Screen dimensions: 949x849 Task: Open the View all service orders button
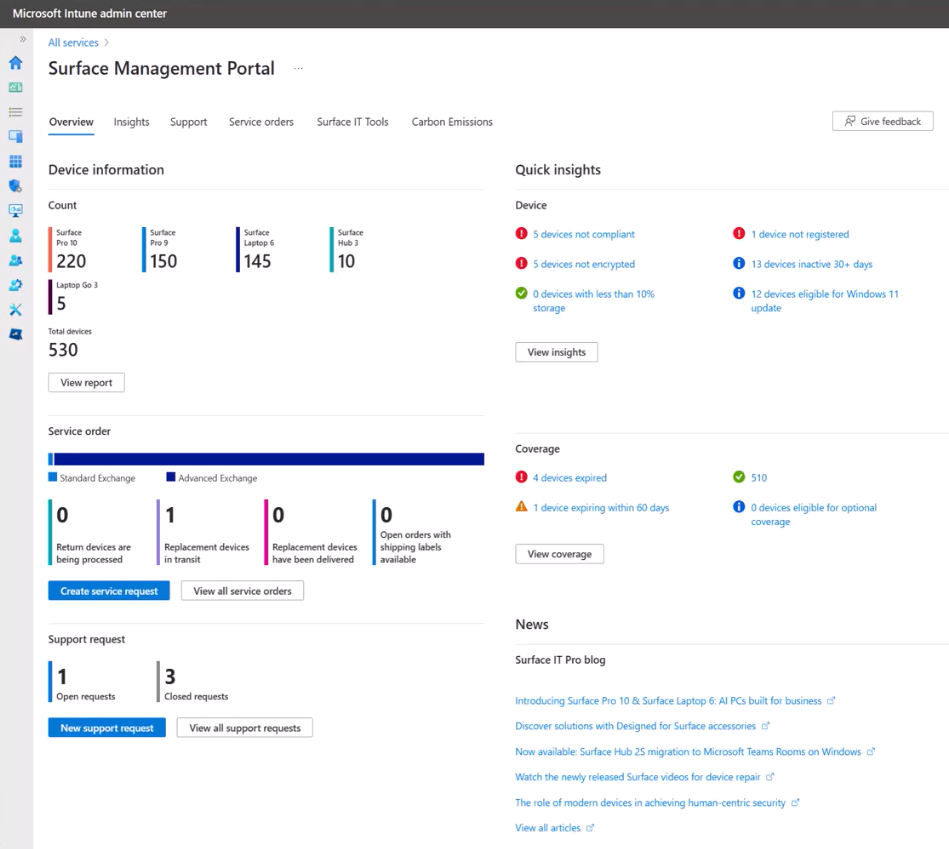(240, 590)
